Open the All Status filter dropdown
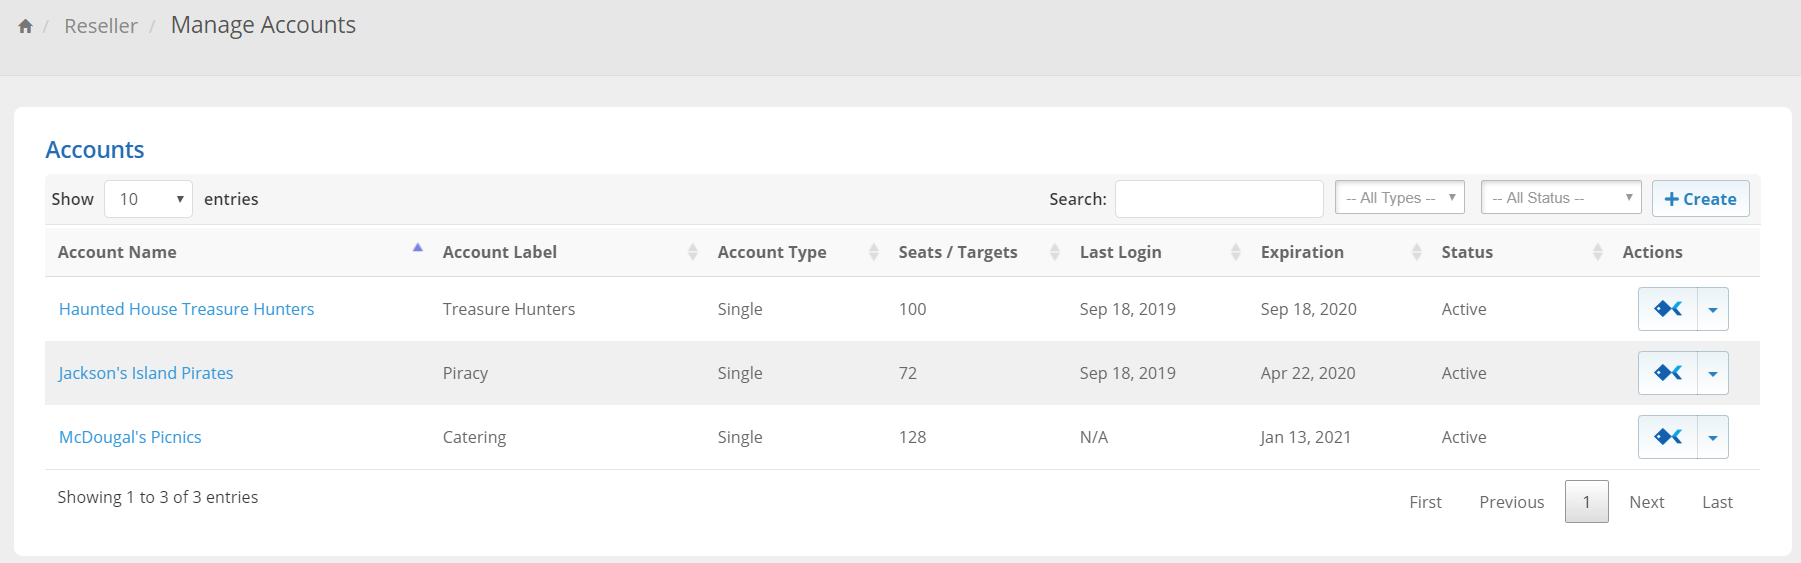 [x=1560, y=198]
